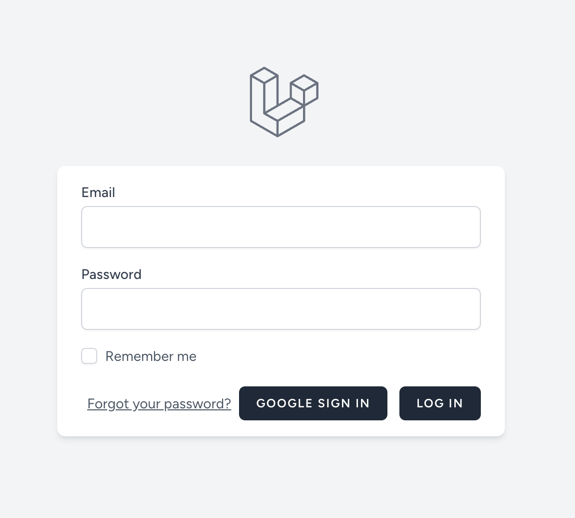This screenshot has height=518, width=575.
Task: Enable the stay-logged-in checkbox
Action: pos(89,356)
